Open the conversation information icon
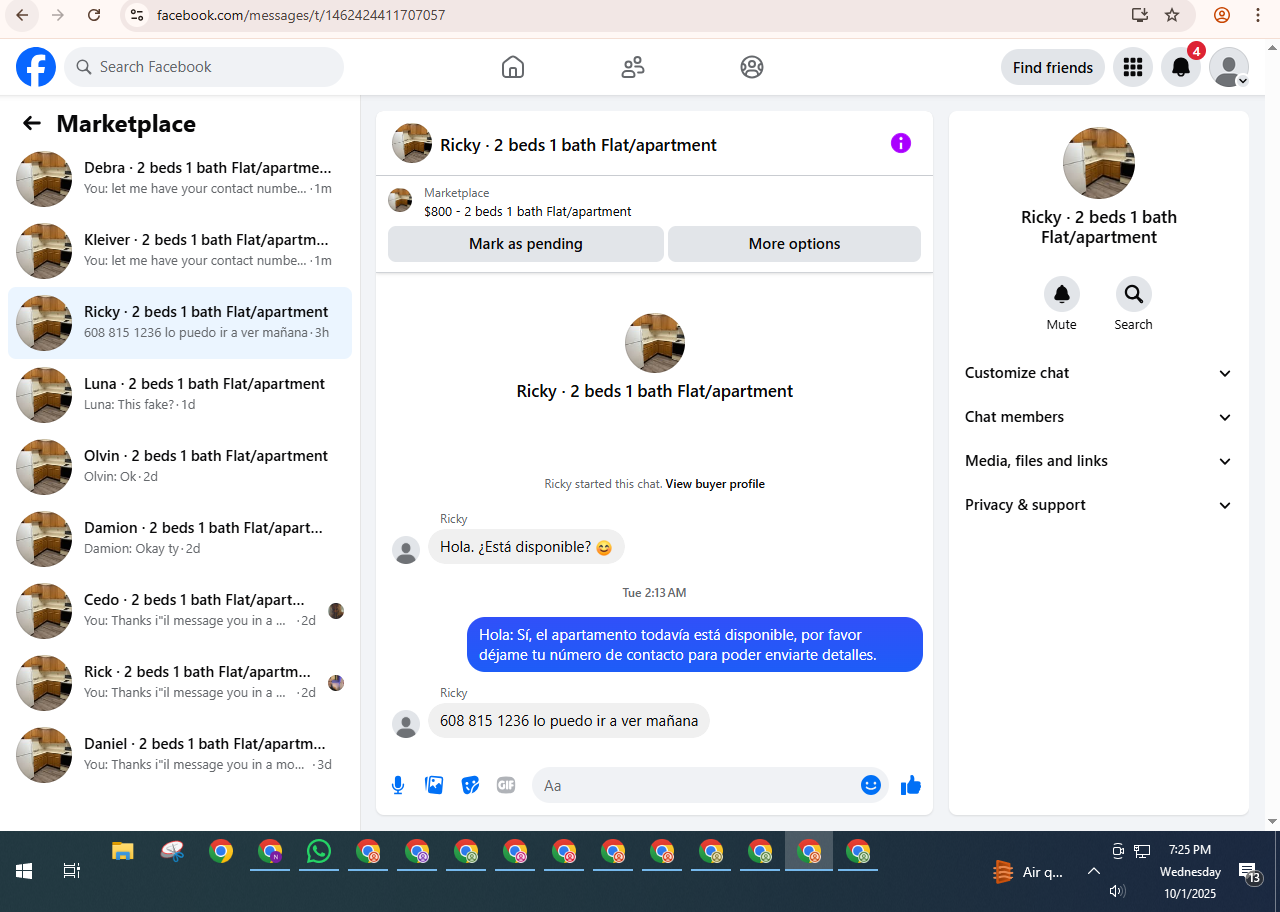Viewport: 1280px width, 912px height. [x=901, y=143]
